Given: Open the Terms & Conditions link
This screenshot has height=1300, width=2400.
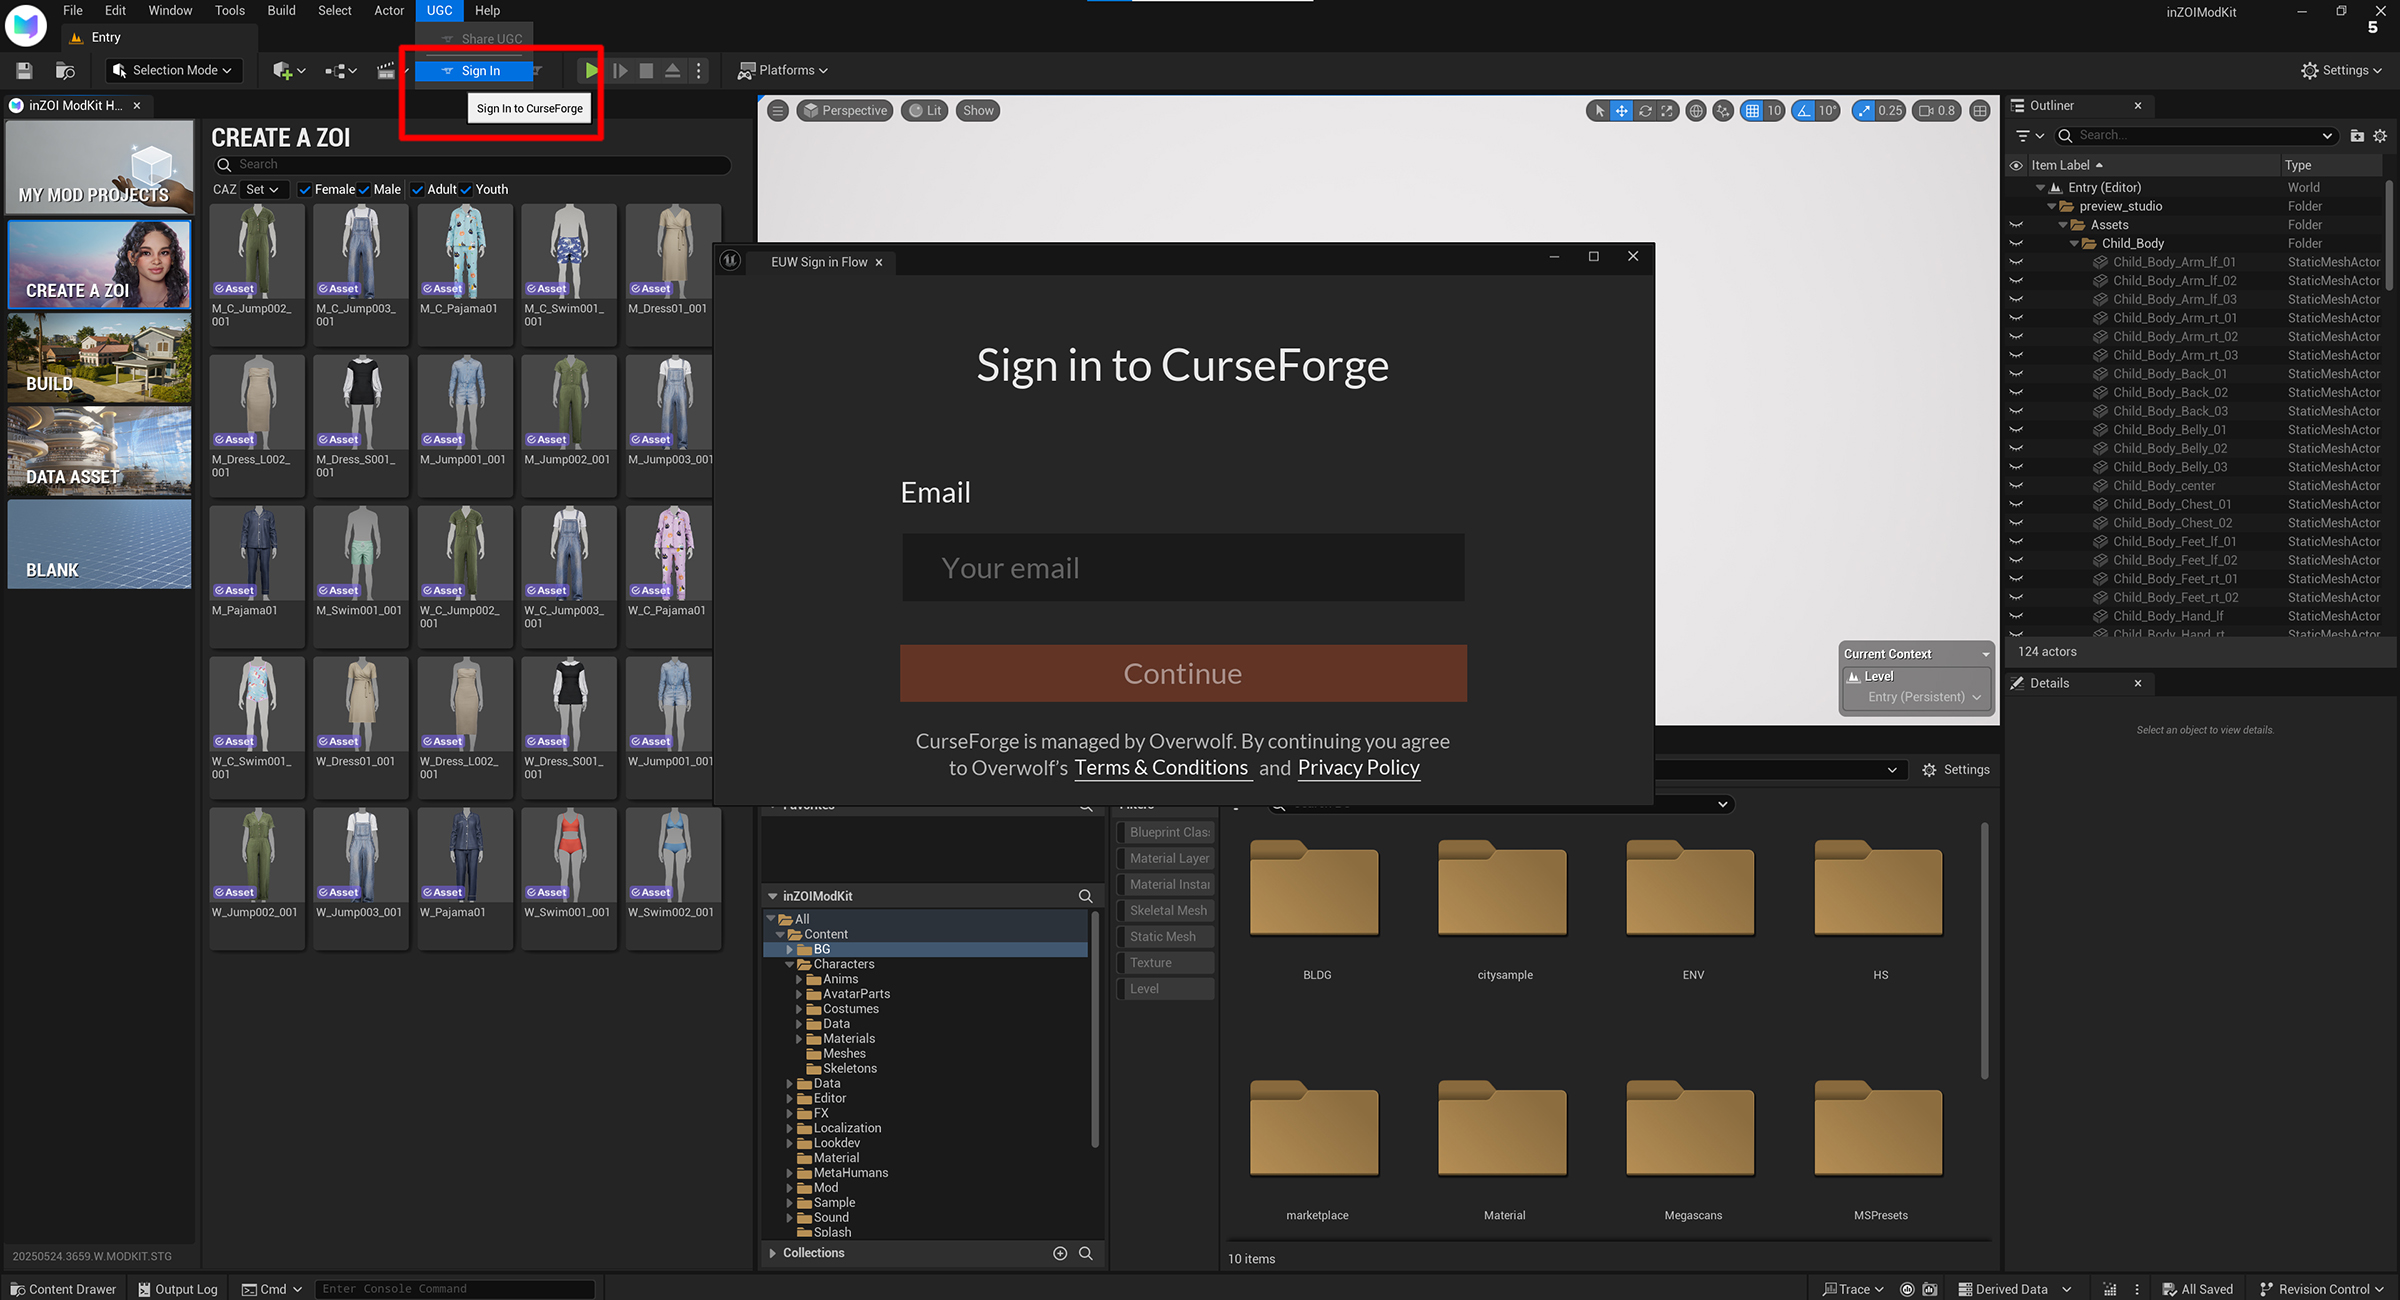Looking at the screenshot, I should [x=1161, y=768].
